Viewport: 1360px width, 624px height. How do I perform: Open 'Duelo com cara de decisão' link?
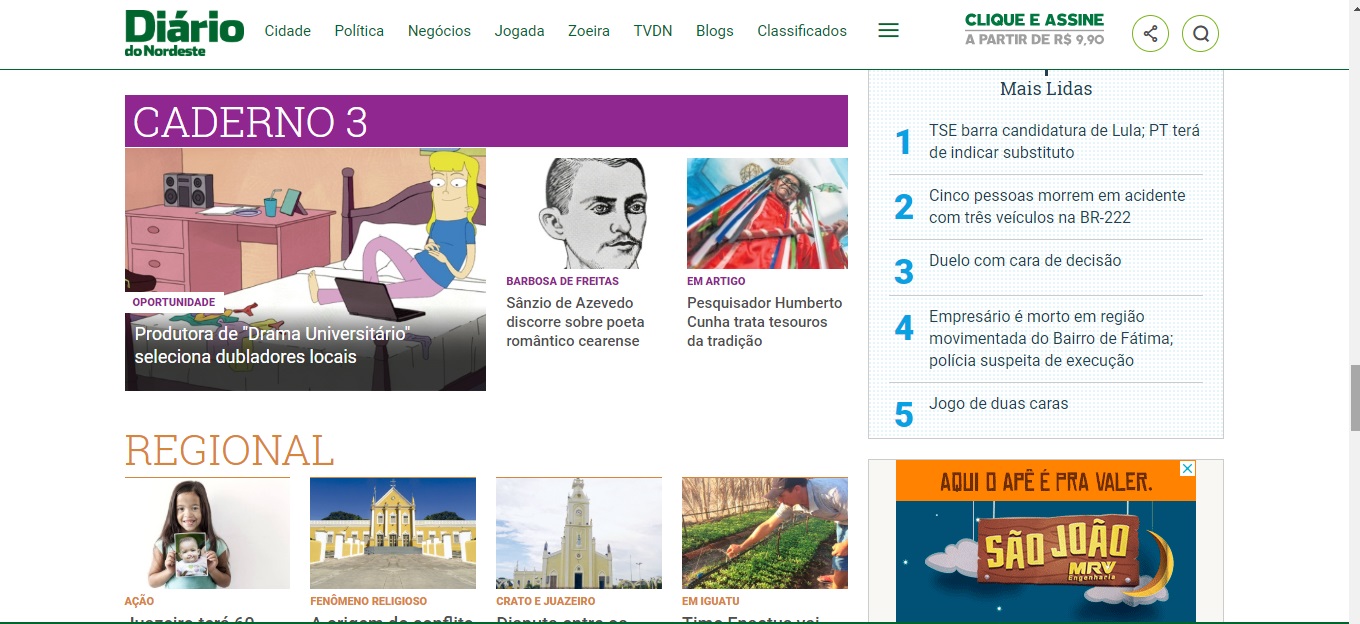click(x=1024, y=260)
